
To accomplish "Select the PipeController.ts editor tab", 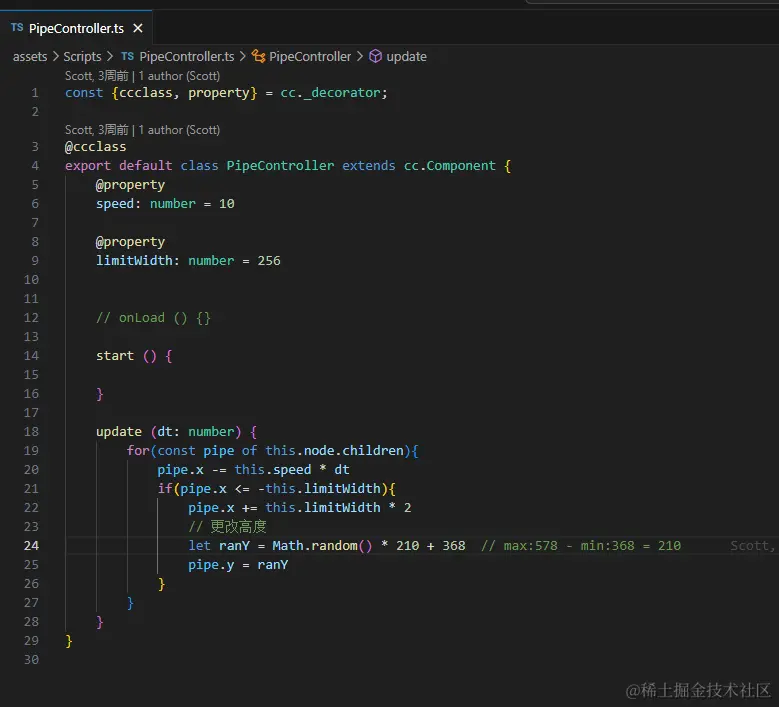I will (x=76, y=28).
